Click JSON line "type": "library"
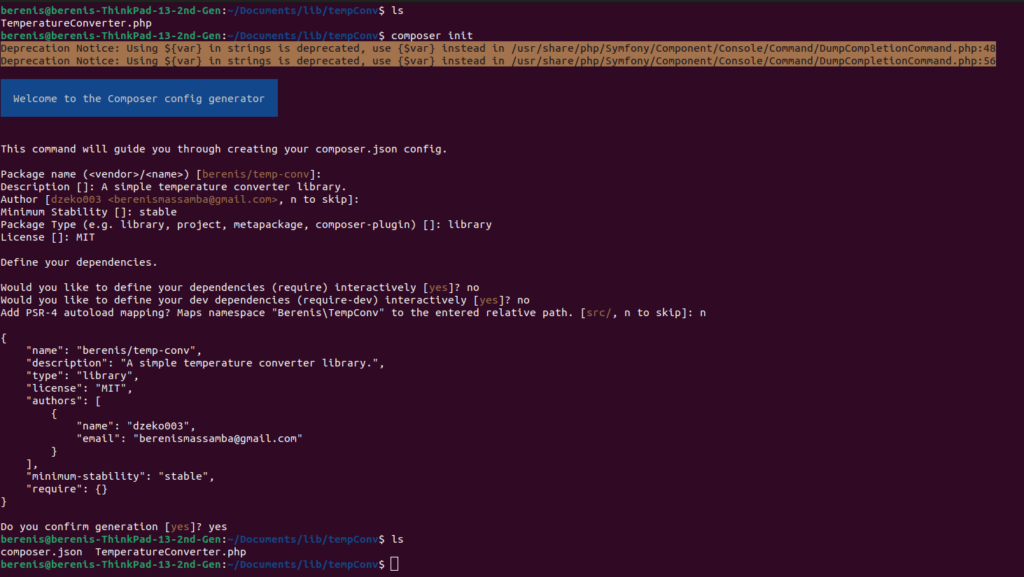 pos(83,376)
